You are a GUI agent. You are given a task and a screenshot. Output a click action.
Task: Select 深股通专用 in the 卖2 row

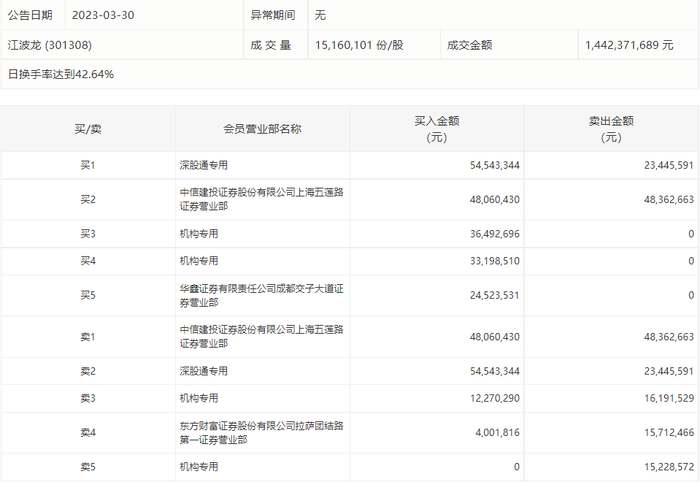(204, 371)
